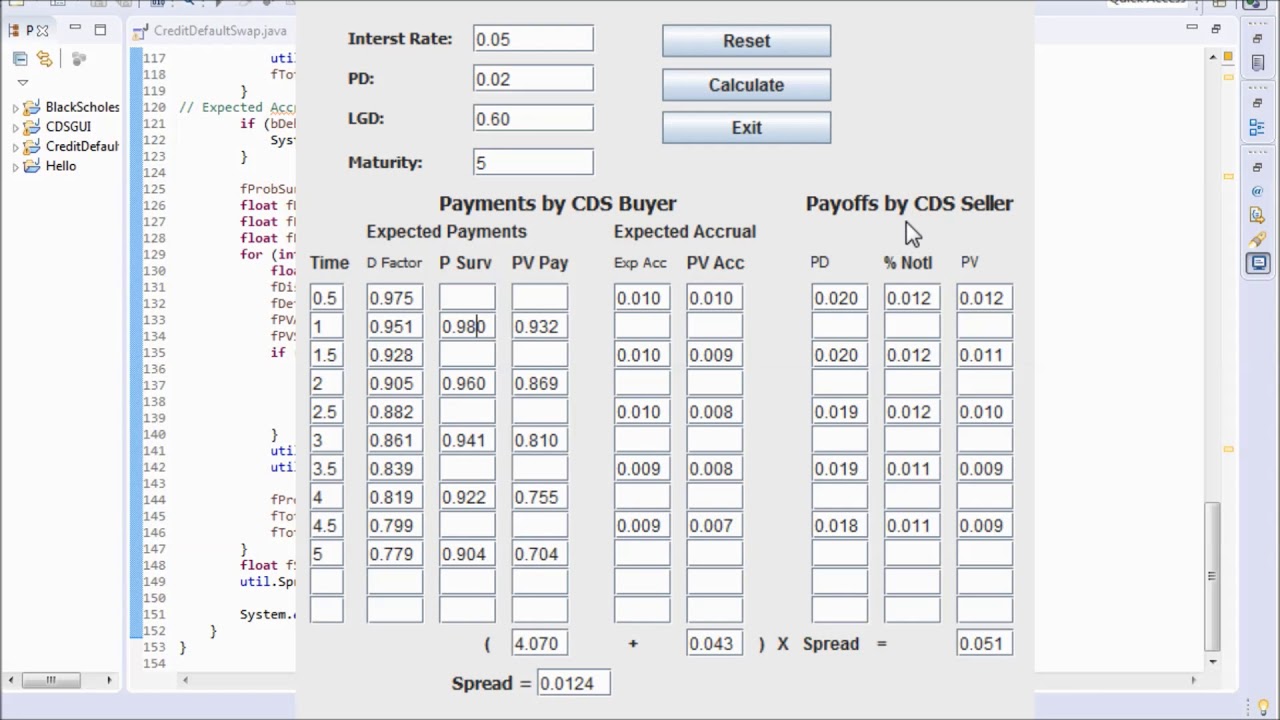
Task: Click the D Factor cell showing 0.779
Action: click(x=394, y=554)
